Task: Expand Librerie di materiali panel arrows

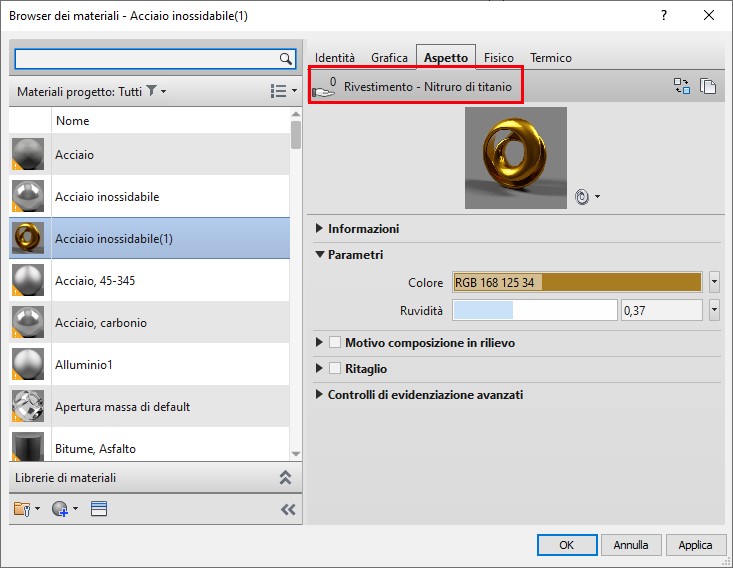Action: (x=285, y=477)
